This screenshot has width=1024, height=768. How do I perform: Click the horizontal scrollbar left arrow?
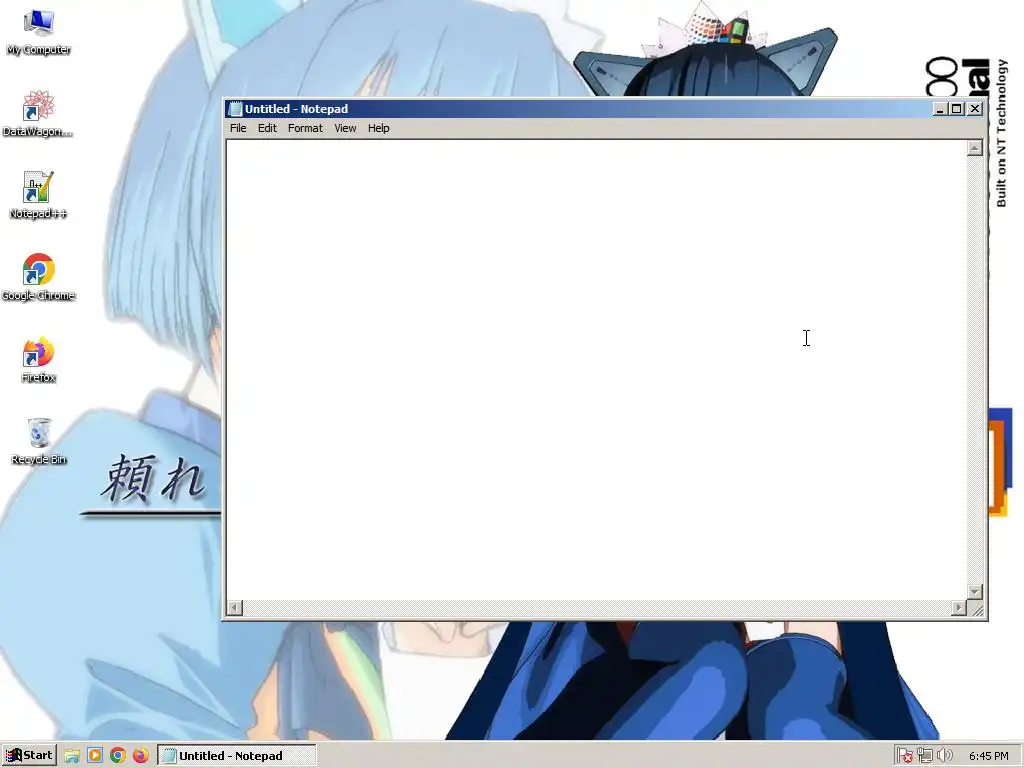(234, 608)
